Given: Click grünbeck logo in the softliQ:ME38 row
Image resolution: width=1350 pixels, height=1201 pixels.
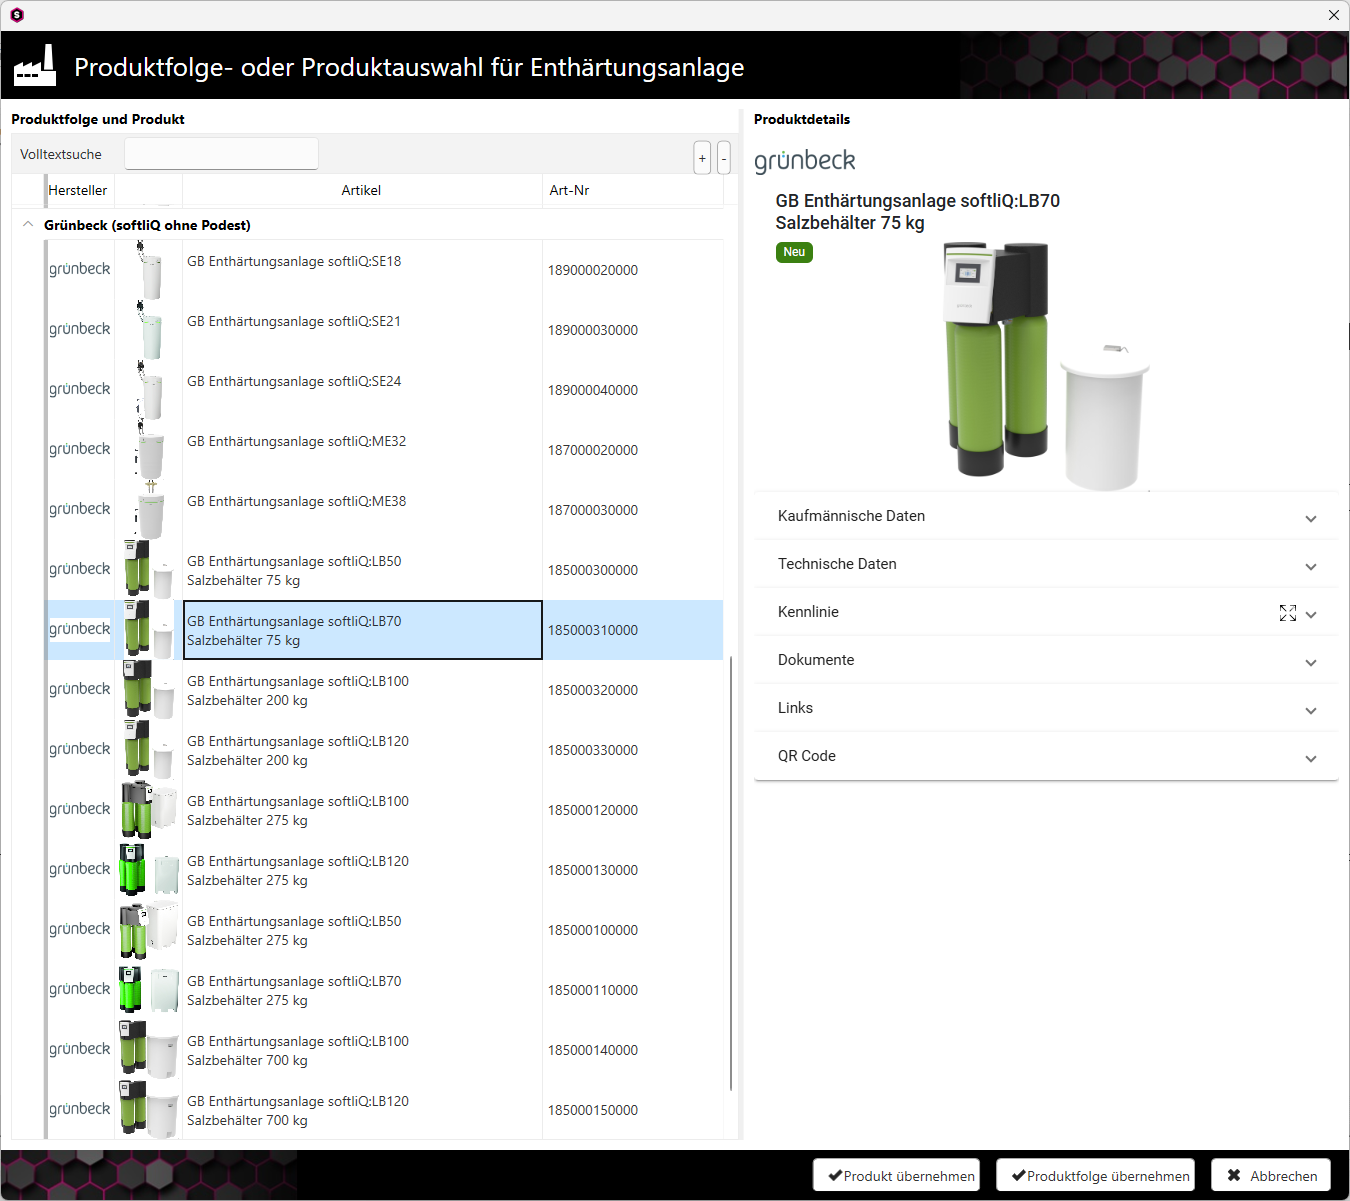Looking at the screenshot, I should point(80,509).
